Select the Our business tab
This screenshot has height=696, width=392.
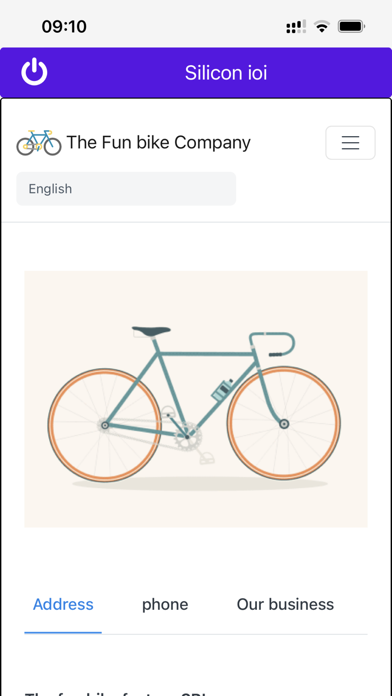[285, 605]
